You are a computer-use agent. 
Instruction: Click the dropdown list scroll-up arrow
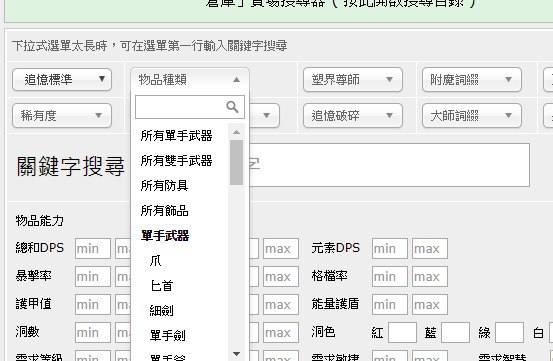(236, 132)
